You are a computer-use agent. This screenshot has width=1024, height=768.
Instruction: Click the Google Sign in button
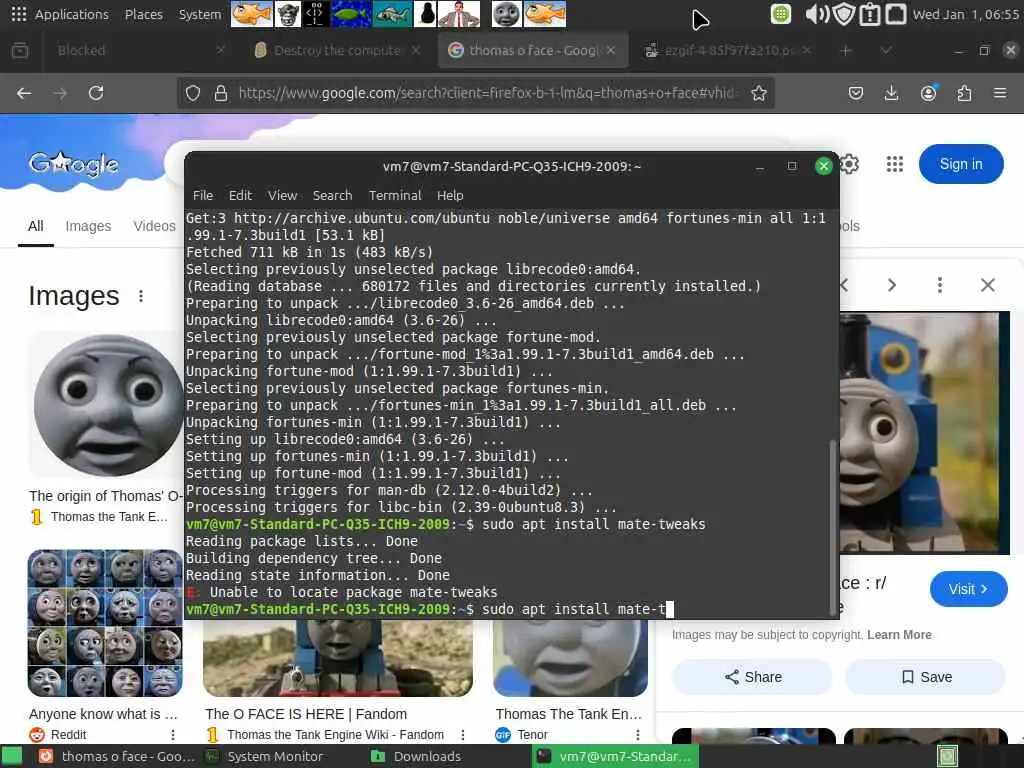point(961,164)
